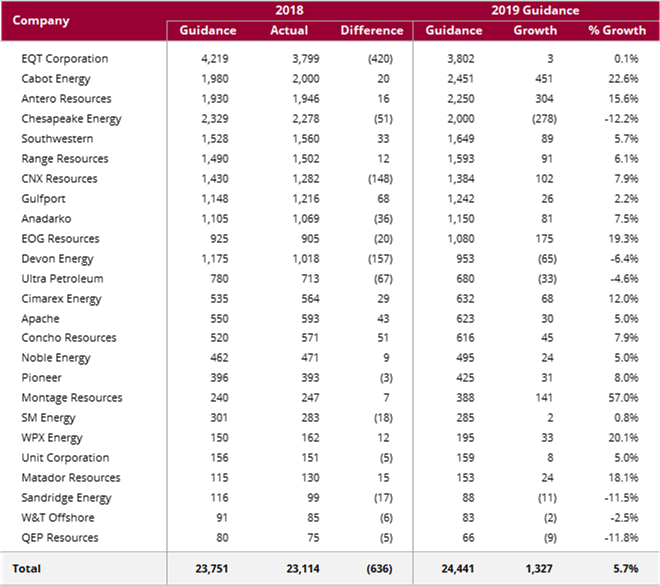Select Matador percent growth 18.1%
Image resolution: width=660 pixels, height=586 pixels.
(x=623, y=478)
